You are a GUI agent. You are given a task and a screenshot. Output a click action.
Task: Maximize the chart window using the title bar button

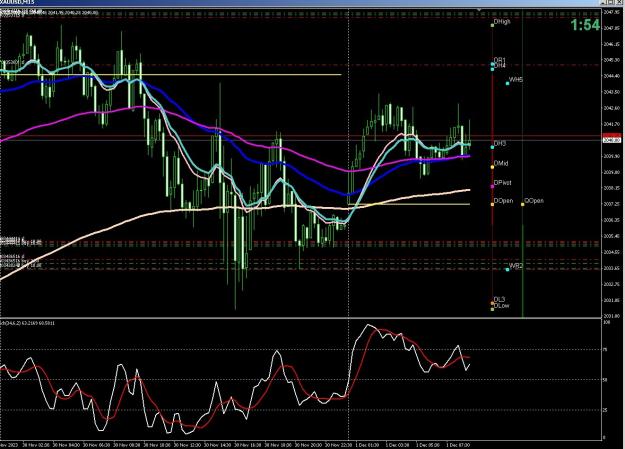click(613, 2)
